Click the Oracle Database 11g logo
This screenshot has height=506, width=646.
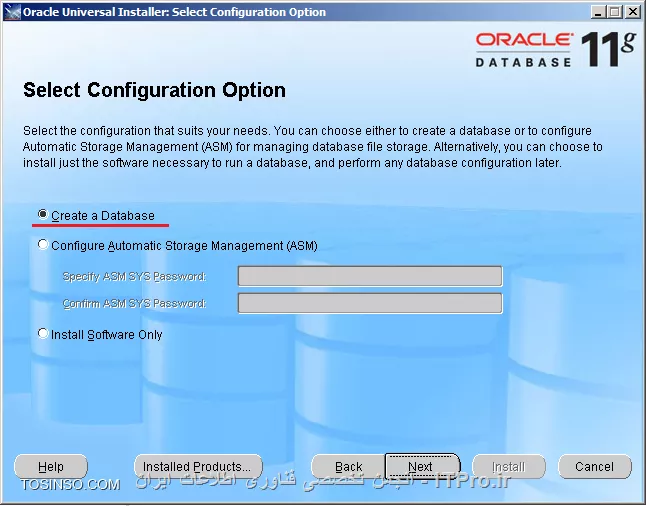555,49
